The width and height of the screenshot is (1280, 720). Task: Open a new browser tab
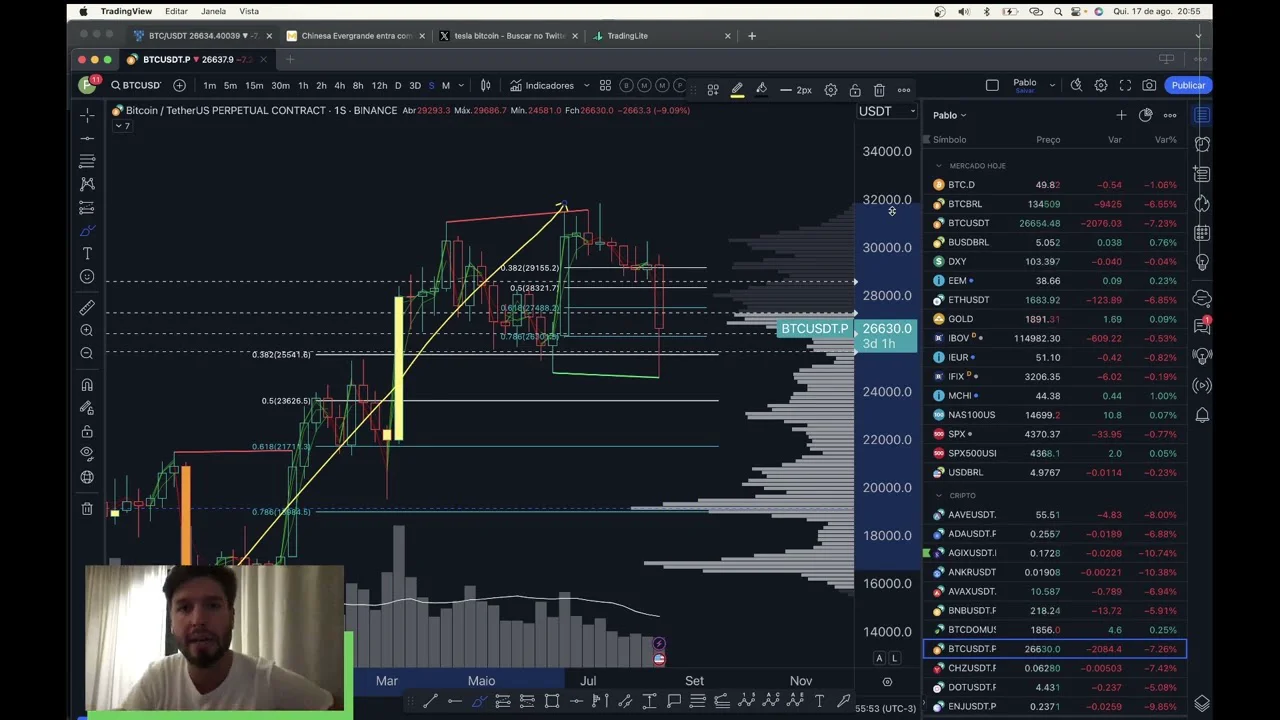[752, 36]
